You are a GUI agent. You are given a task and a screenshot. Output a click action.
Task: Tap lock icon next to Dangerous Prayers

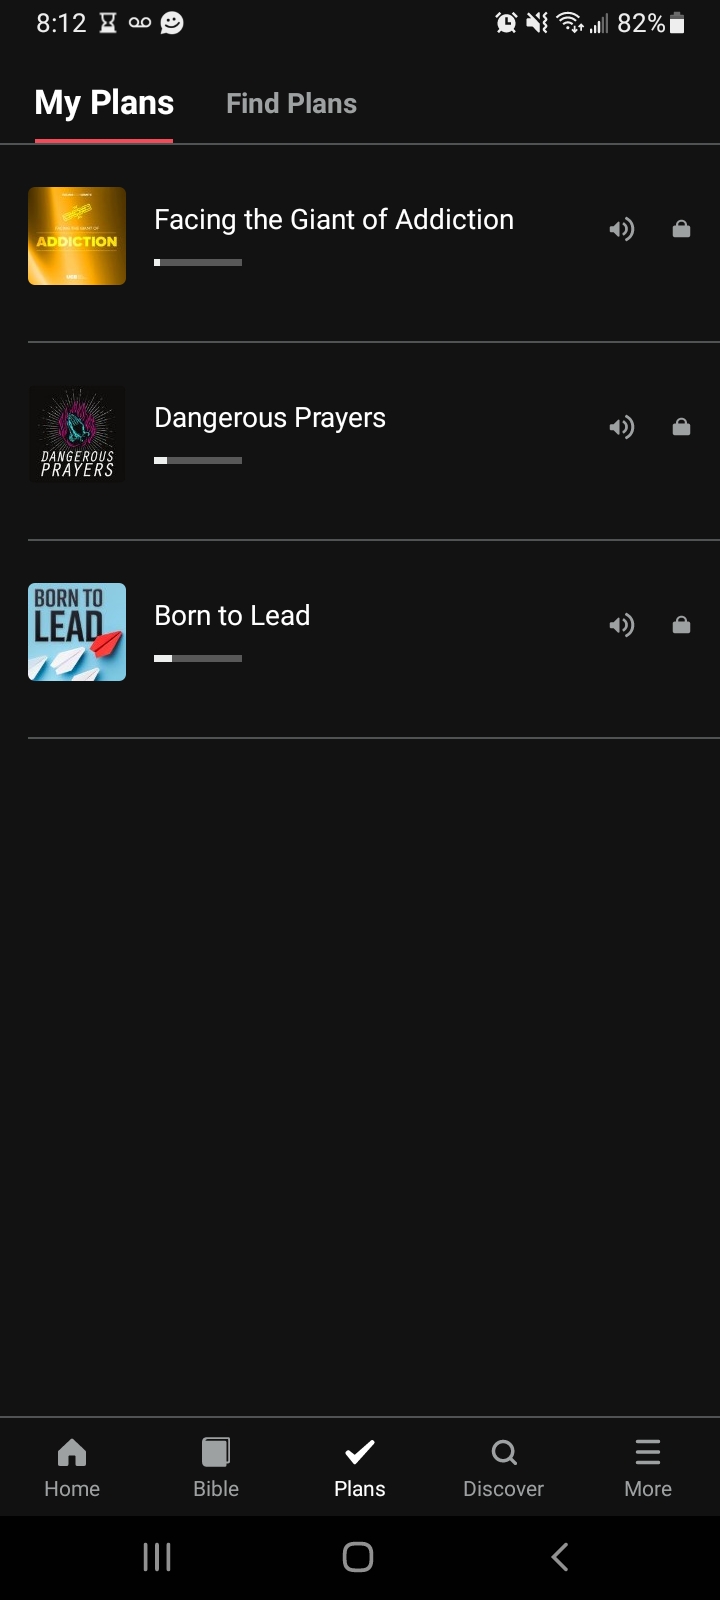pos(681,428)
